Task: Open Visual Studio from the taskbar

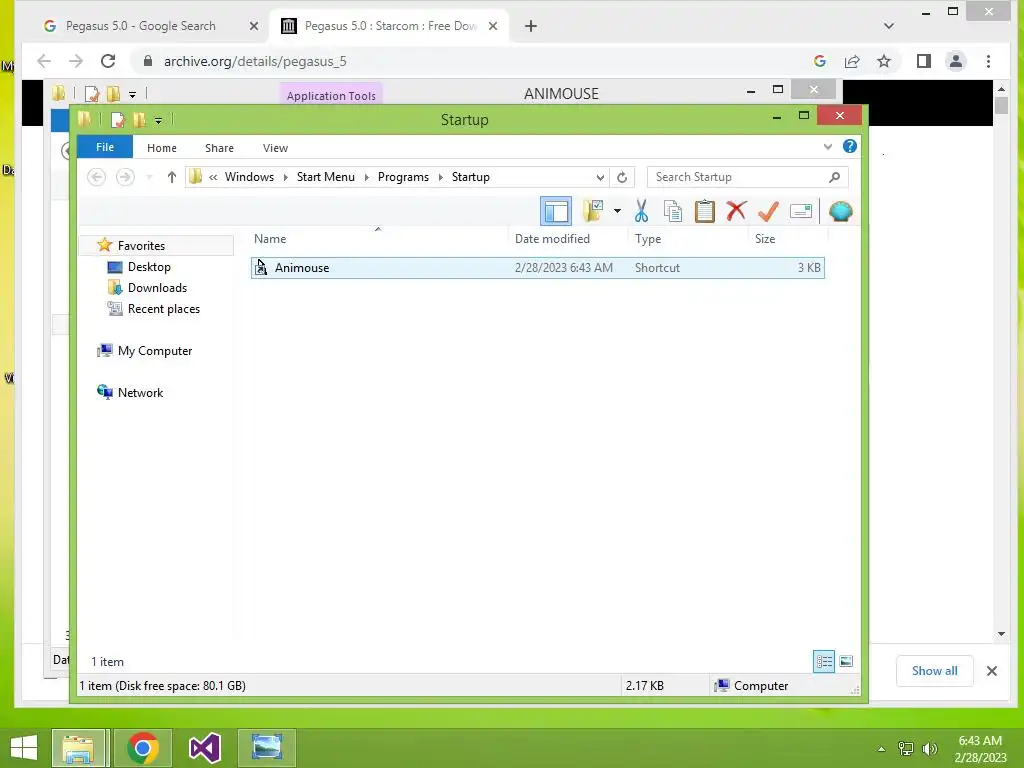Action: point(204,748)
